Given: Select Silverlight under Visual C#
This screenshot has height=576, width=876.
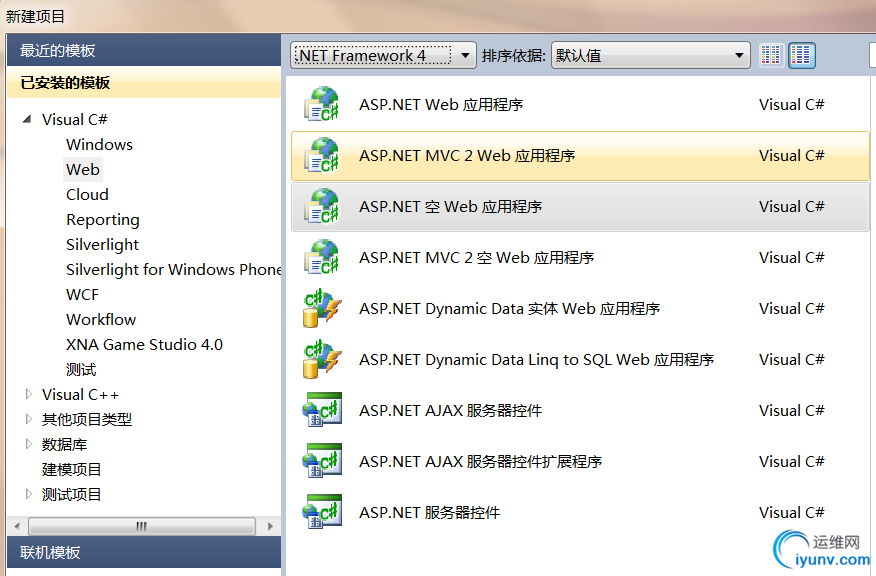Looking at the screenshot, I should pos(102,244).
